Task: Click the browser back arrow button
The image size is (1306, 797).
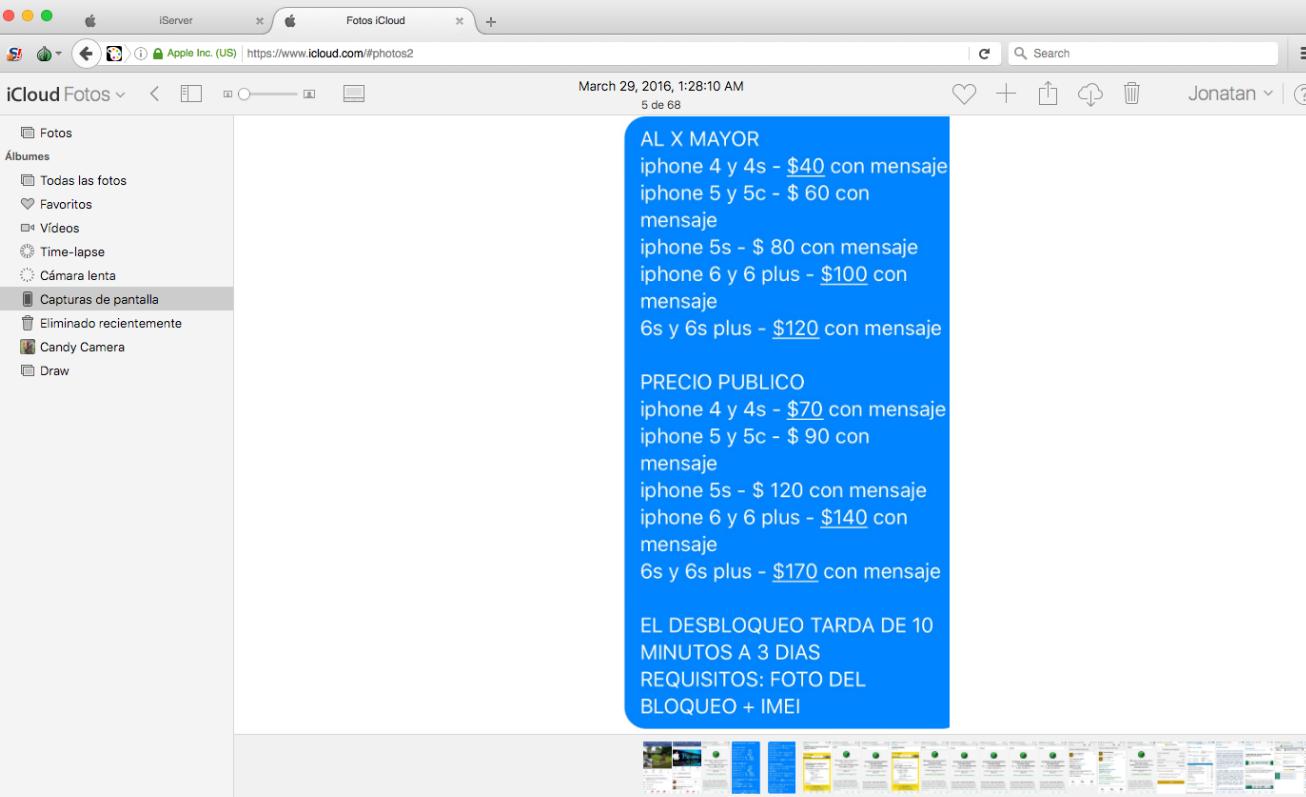Action: pyautogui.click(x=87, y=54)
